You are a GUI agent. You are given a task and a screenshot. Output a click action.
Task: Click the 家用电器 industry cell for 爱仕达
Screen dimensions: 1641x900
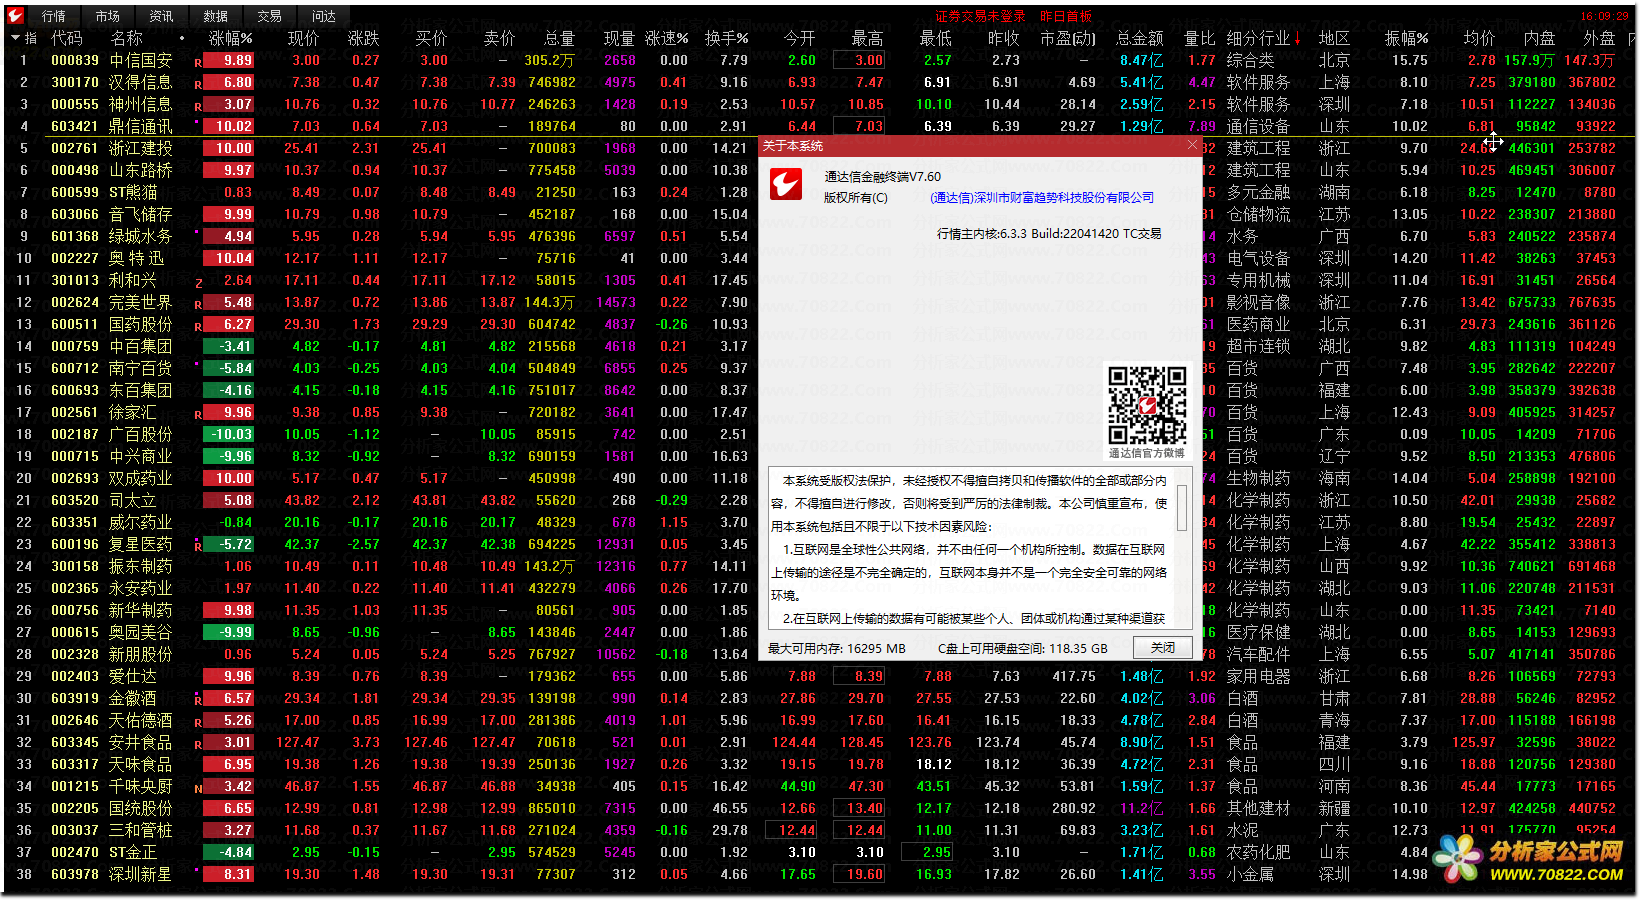1258,677
